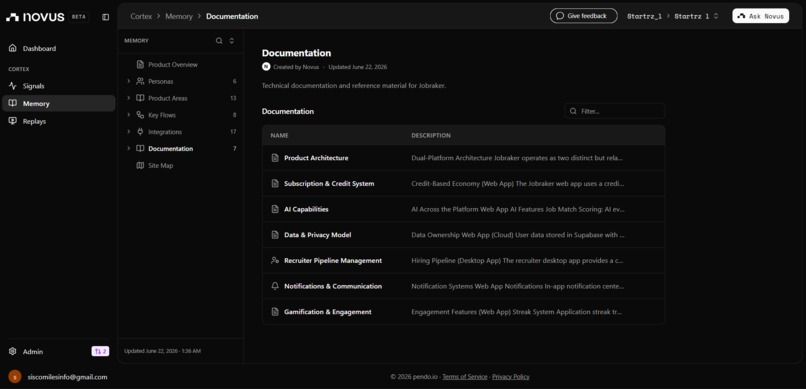806x389 pixels.
Task: Click Startrz_1 in the top bar
Action: [644, 16]
